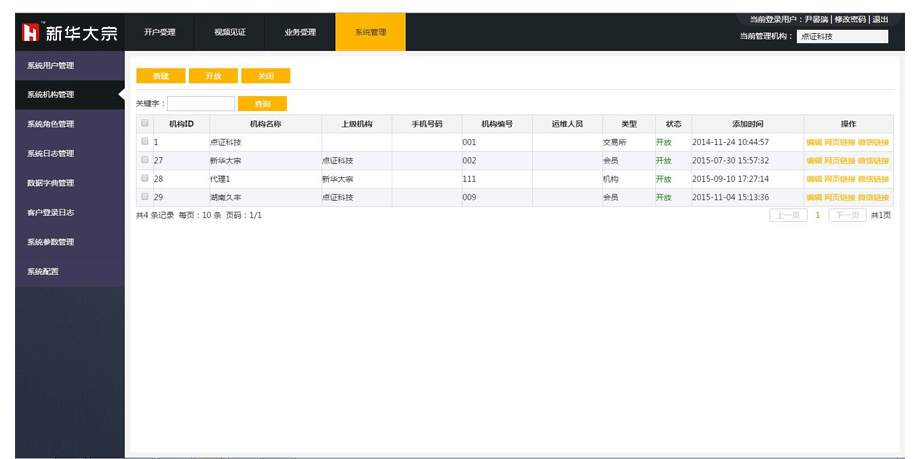Screen dimensions: 918x459
Task: Click the 开放 button above the table
Action: 213,76
